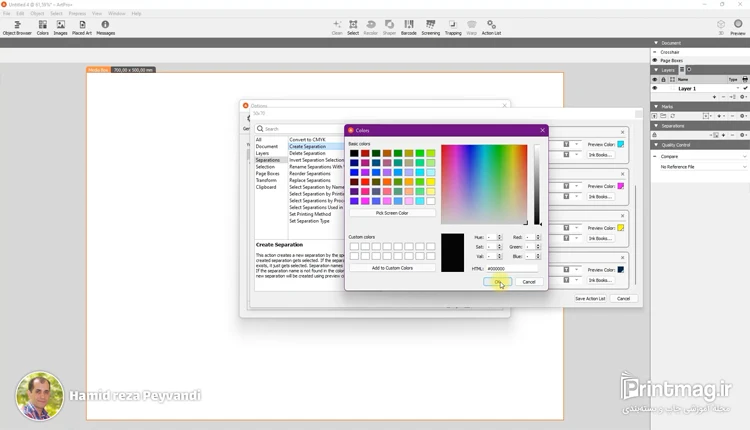Open the Edit menu

point(20,13)
